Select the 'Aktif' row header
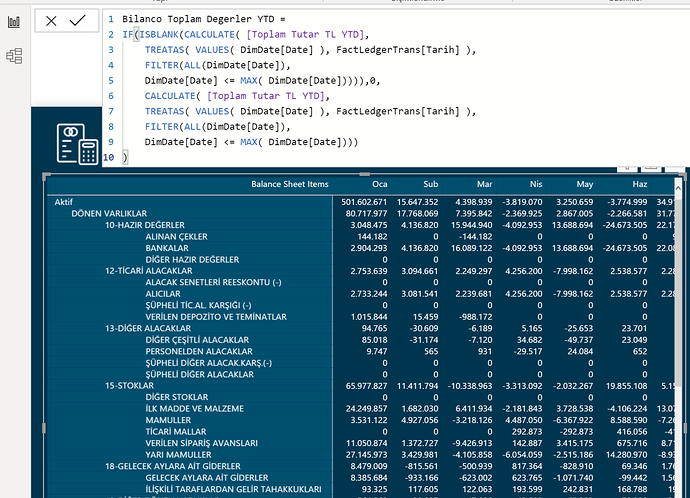 click(63, 202)
